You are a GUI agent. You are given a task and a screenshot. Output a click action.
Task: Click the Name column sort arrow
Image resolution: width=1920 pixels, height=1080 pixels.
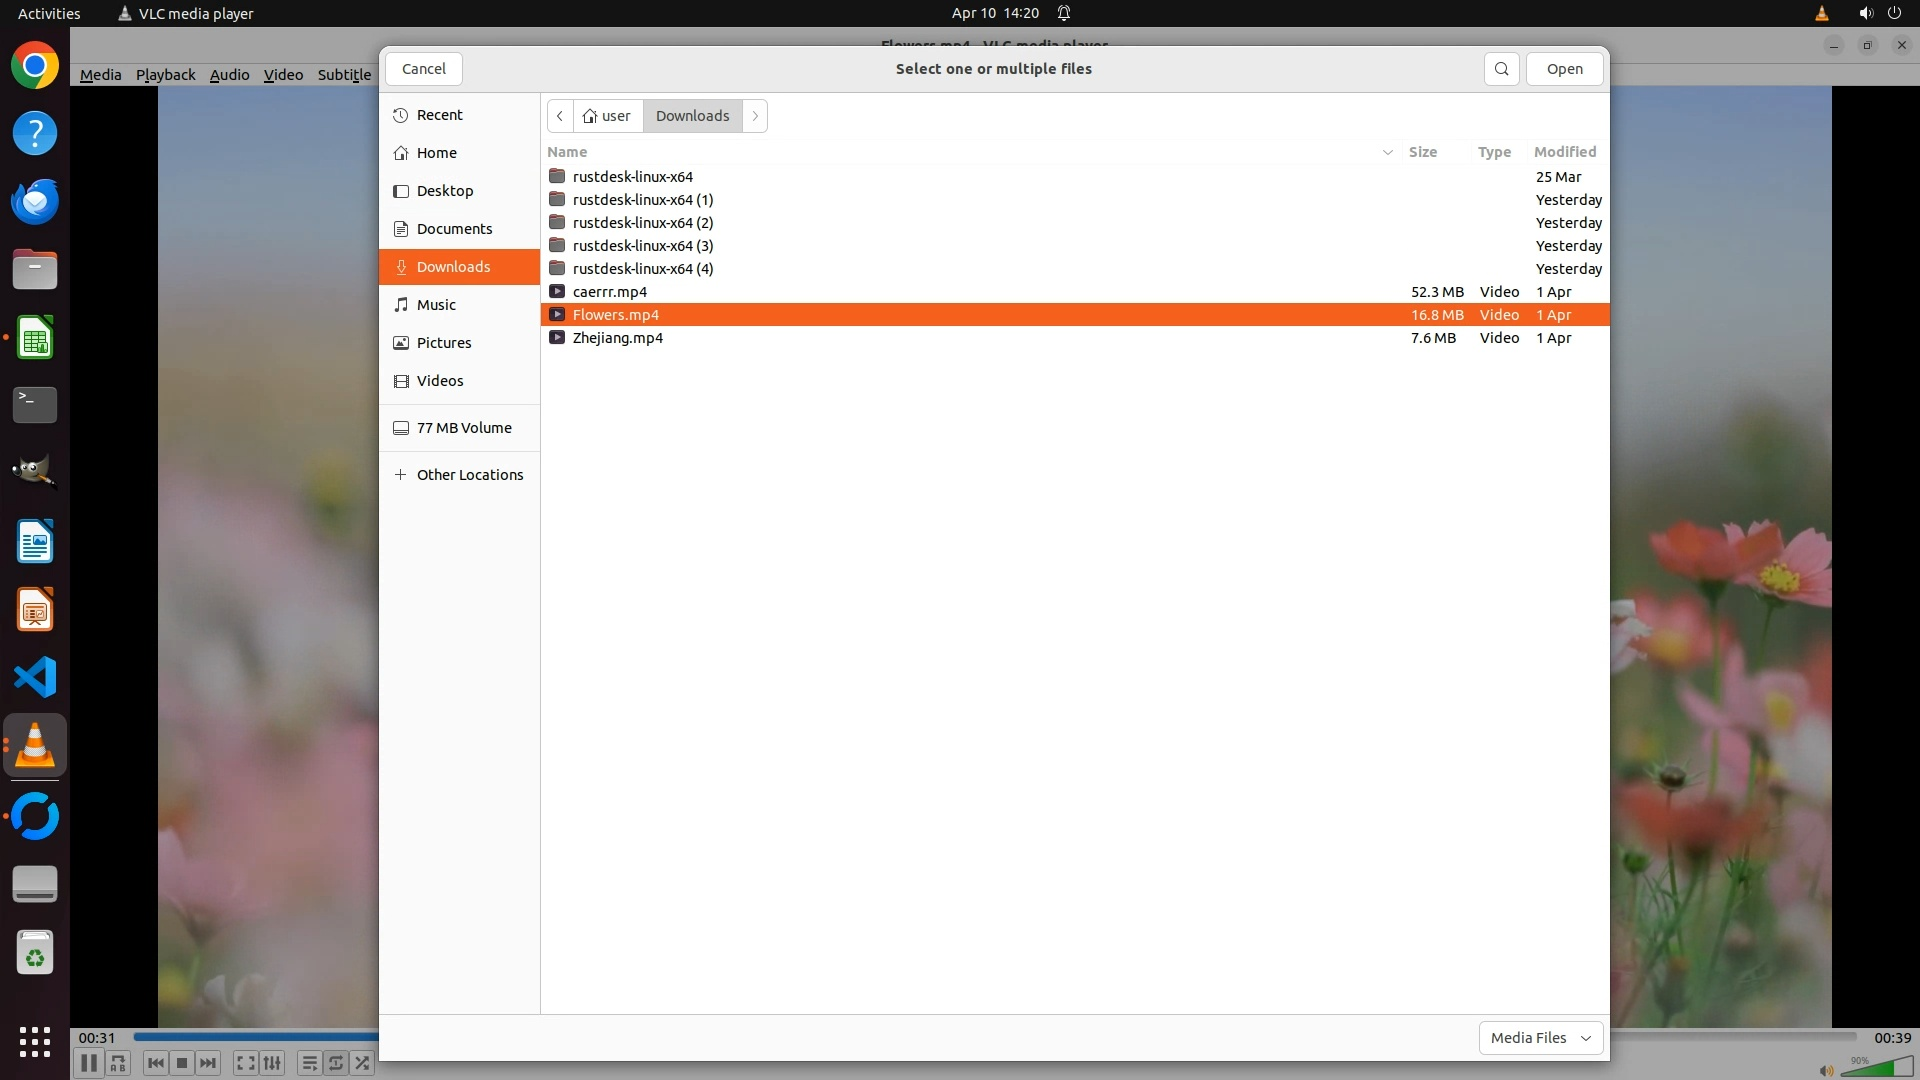pyautogui.click(x=1387, y=152)
